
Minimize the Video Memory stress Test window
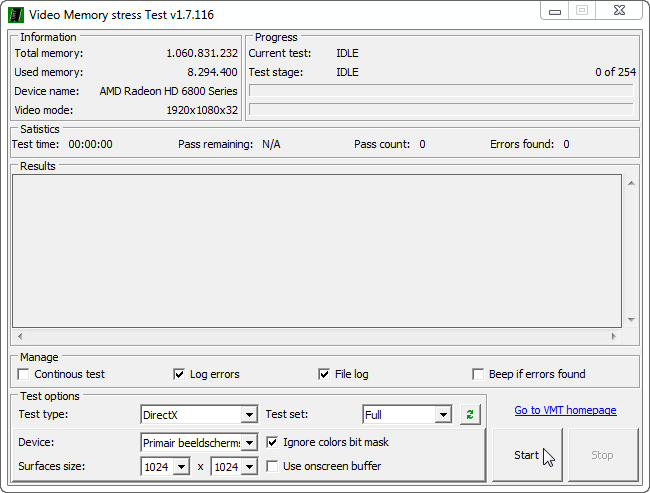coord(555,11)
